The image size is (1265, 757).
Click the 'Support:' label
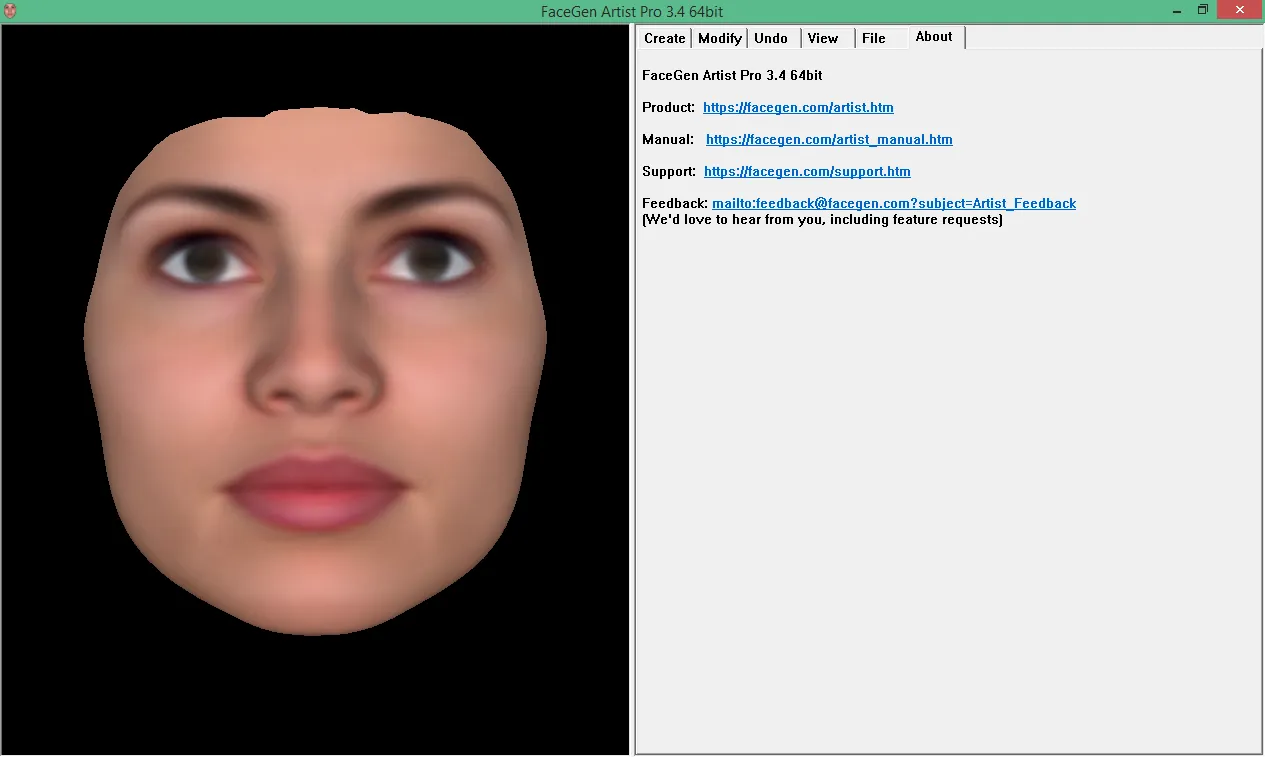click(x=669, y=171)
